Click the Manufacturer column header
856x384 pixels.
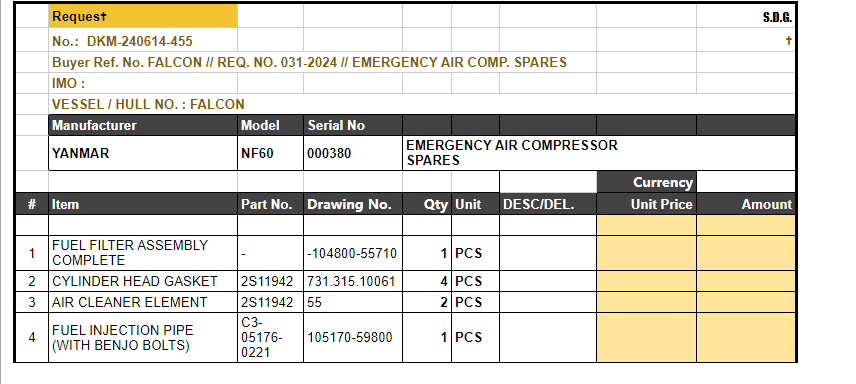(x=143, y=125)
